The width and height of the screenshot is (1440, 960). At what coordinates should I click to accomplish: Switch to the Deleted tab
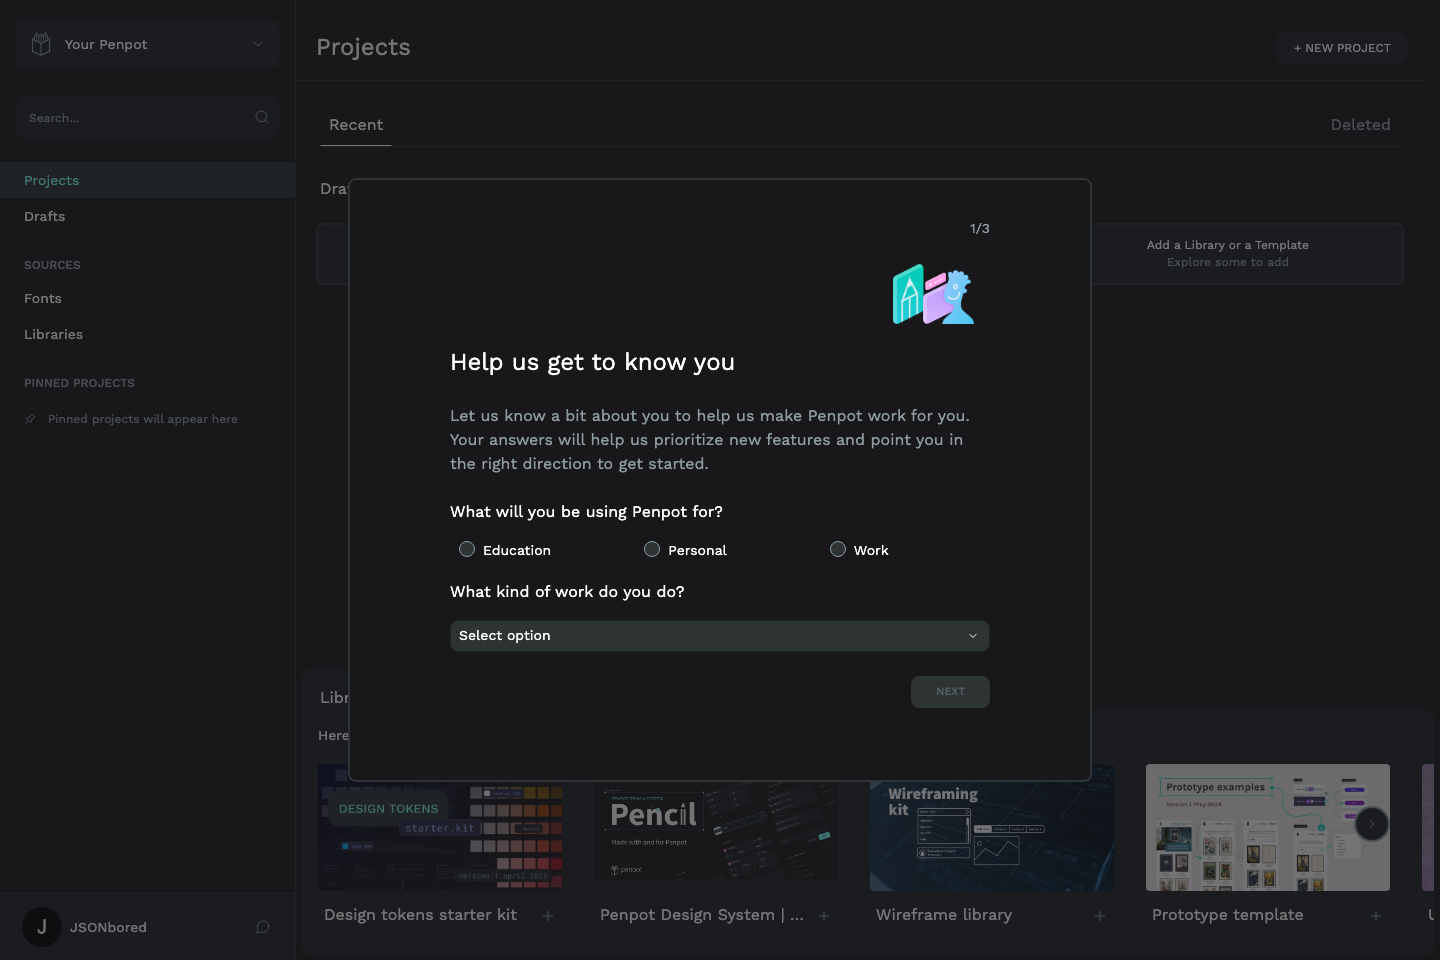point(1360,125)
